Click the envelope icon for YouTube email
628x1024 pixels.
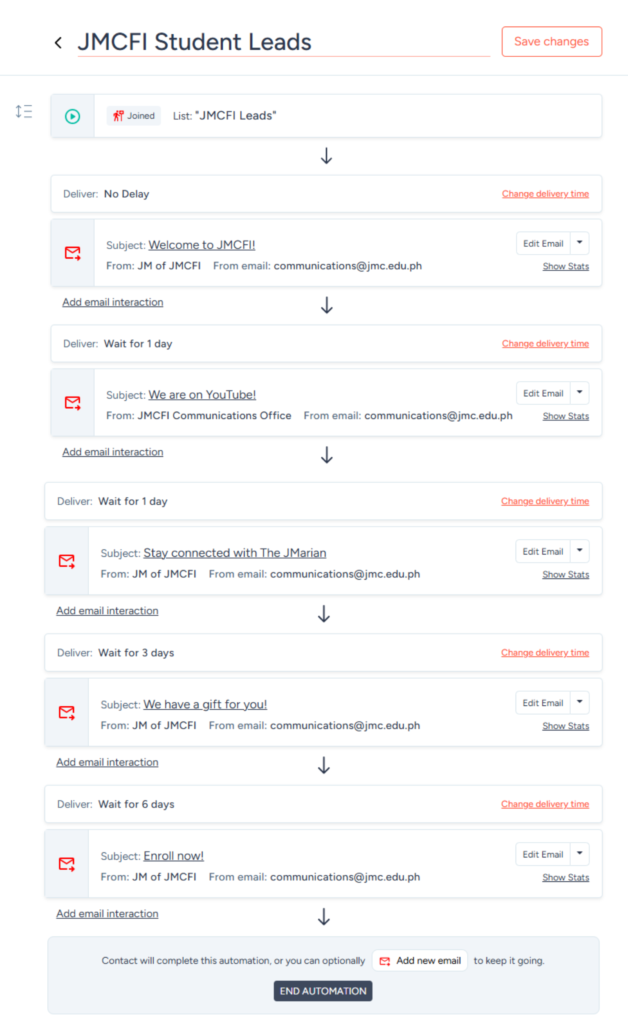point(72,403)
